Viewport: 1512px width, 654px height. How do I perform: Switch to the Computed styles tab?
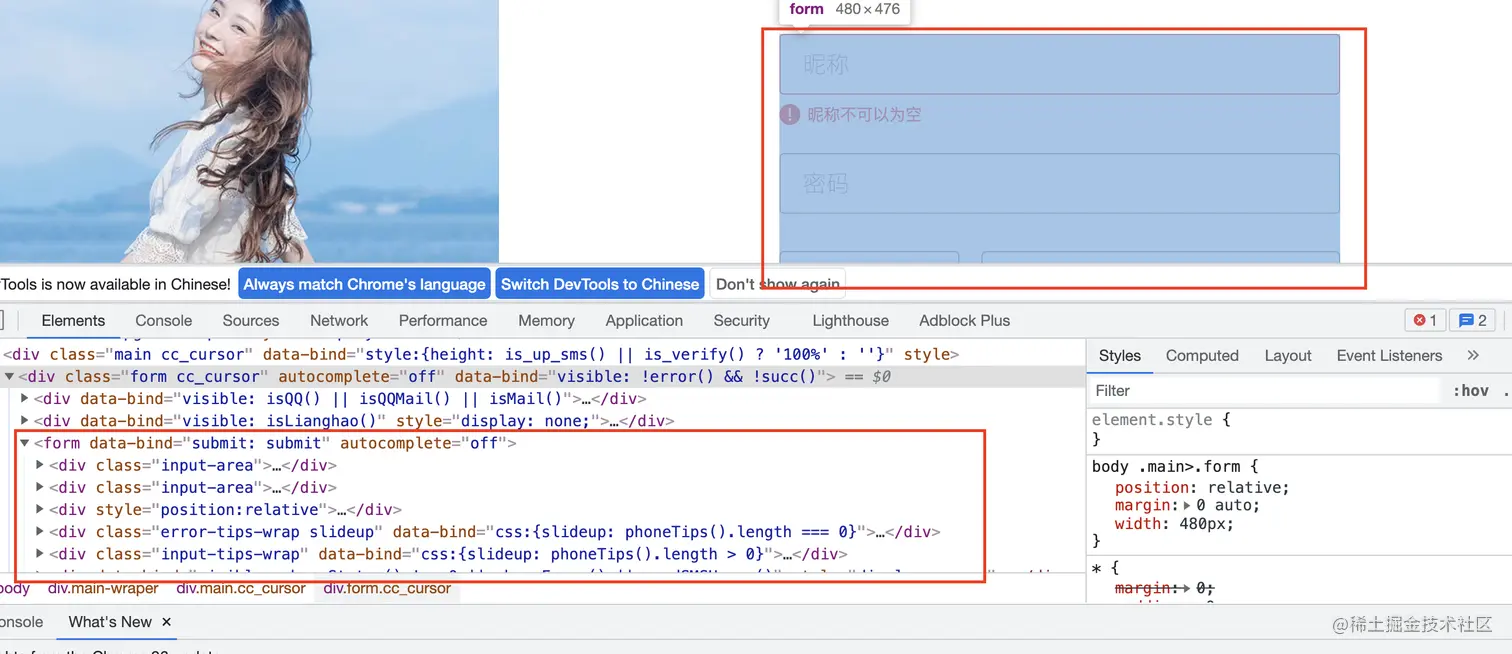[1202, 356]
